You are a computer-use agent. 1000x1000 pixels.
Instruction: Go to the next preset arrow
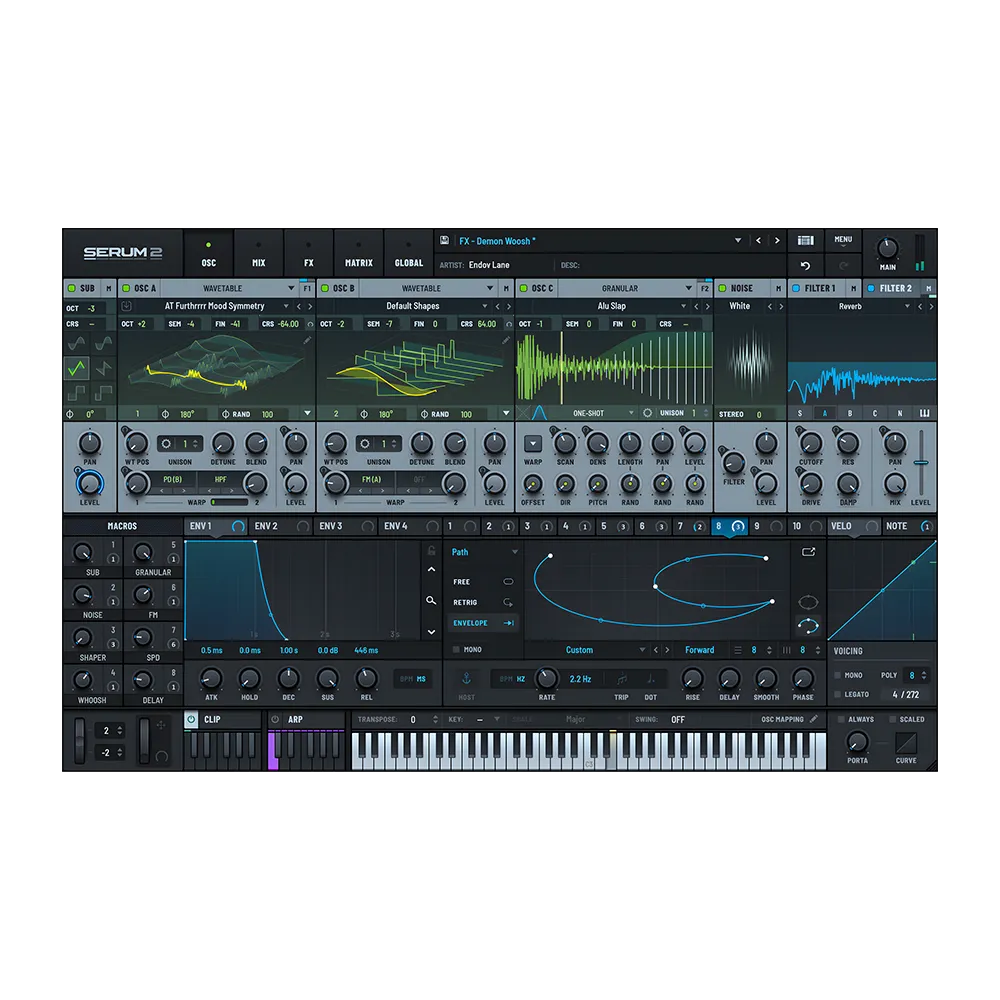coord(777,240)
